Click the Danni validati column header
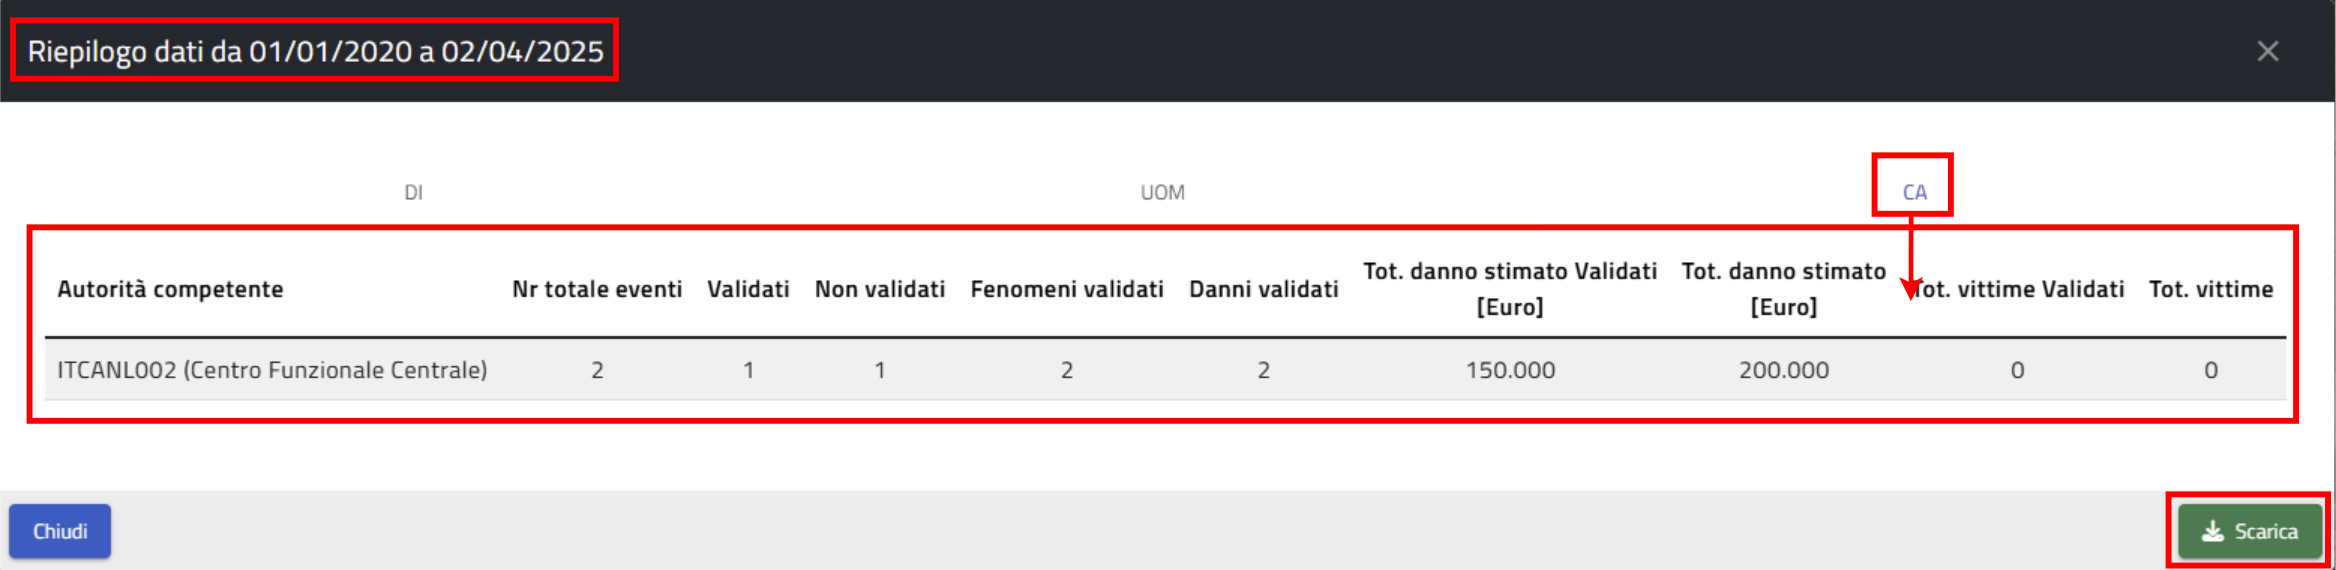The image size is (2336, 570). tap(1263, 289)
